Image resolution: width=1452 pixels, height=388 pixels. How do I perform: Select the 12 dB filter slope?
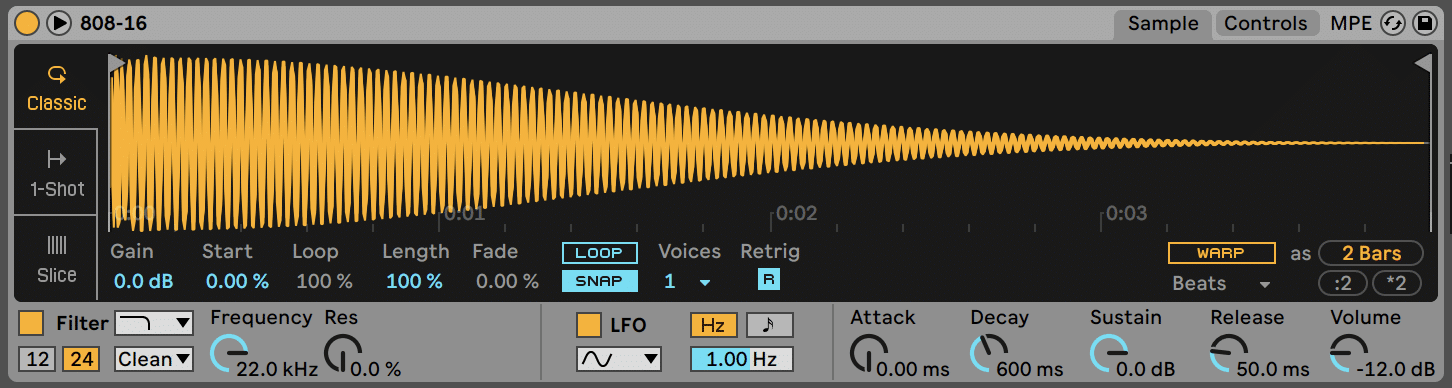pyautogui.click(x=37, y=359)
